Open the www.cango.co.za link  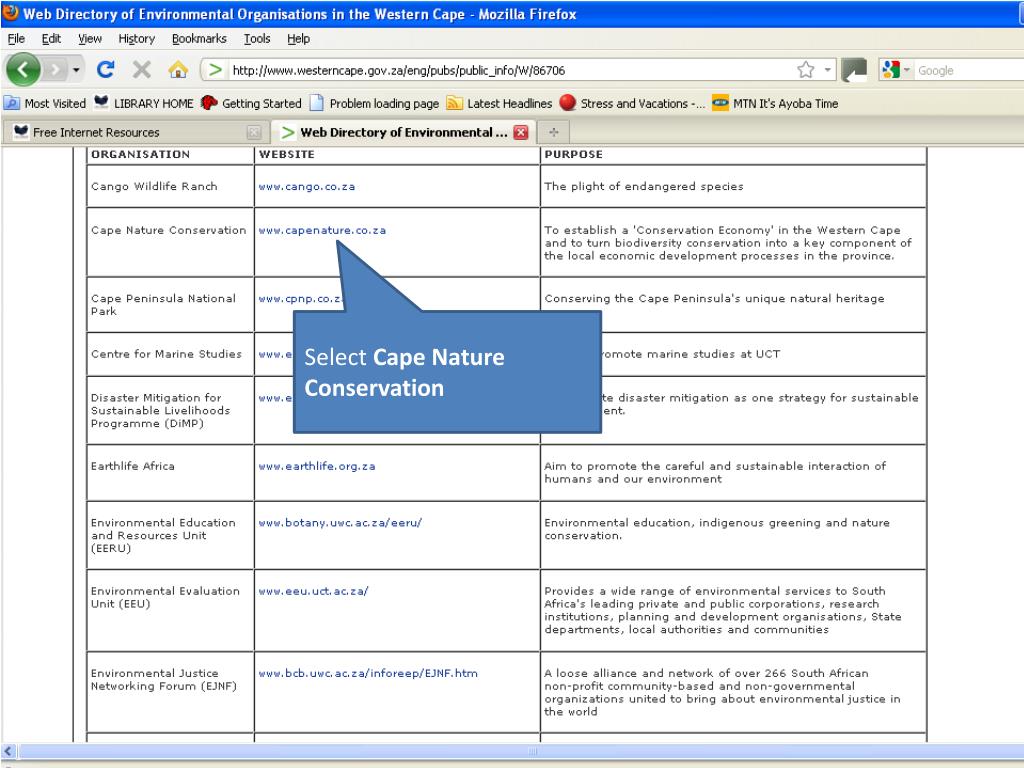[x=307, y=187]
